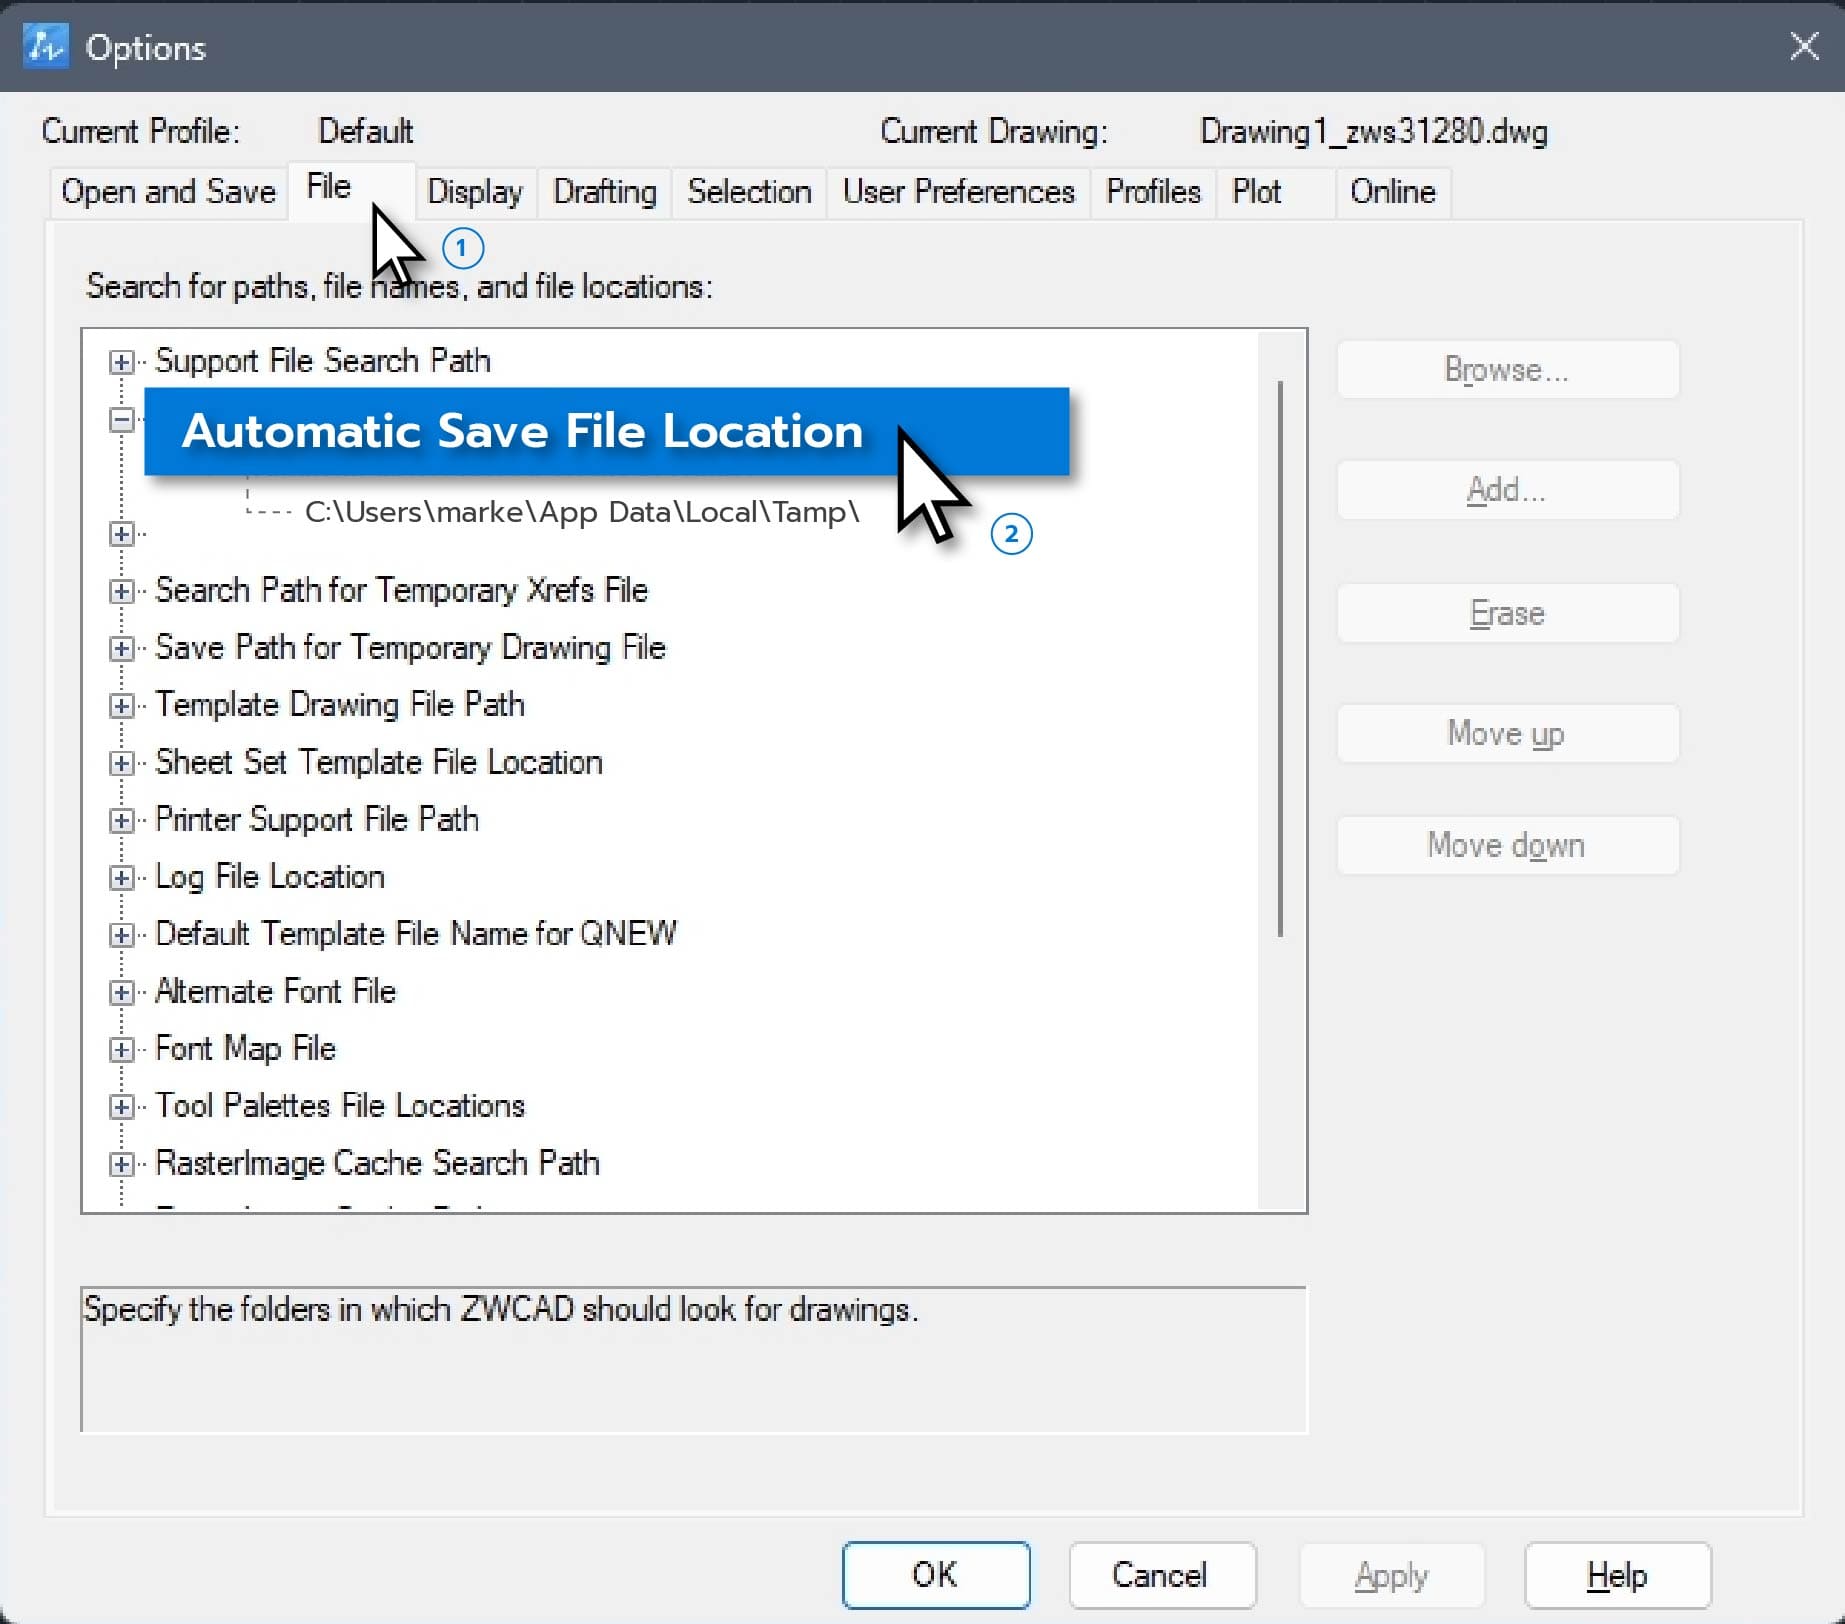Click the Drawing1_zws31280.dwg name
This screenshot has height=1624, width=1845.
(1373, 131)
